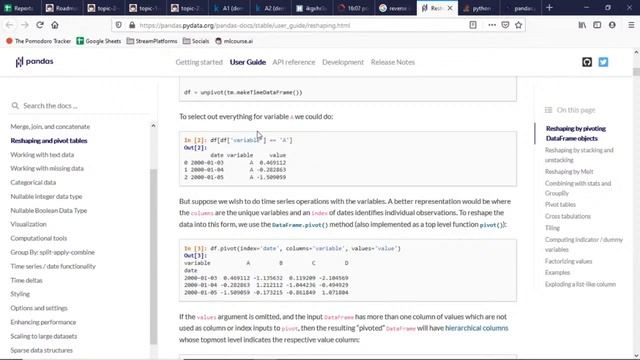Open a new browser tab
The width and height of the screenshot is (640, 360).
coord(549,8)
